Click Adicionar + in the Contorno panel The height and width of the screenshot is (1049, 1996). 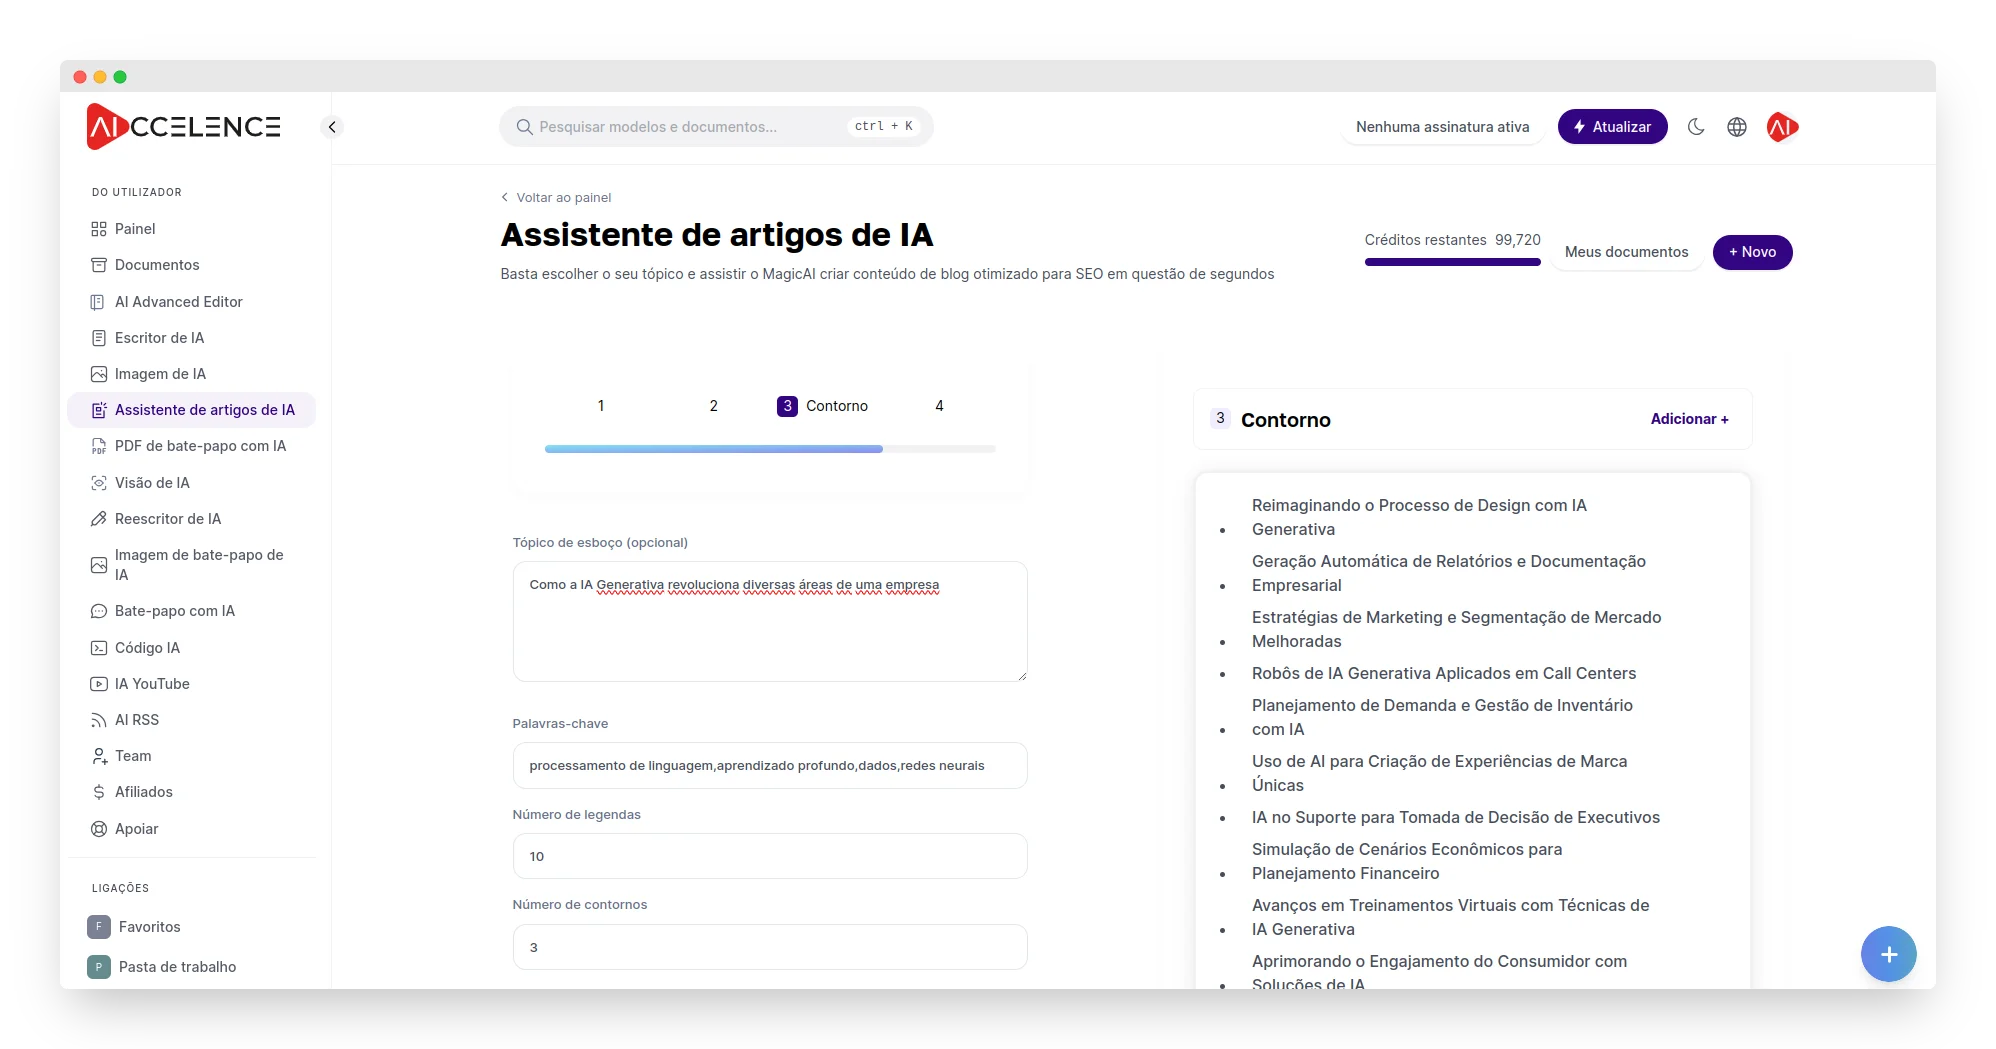[x=1689, y=419]
